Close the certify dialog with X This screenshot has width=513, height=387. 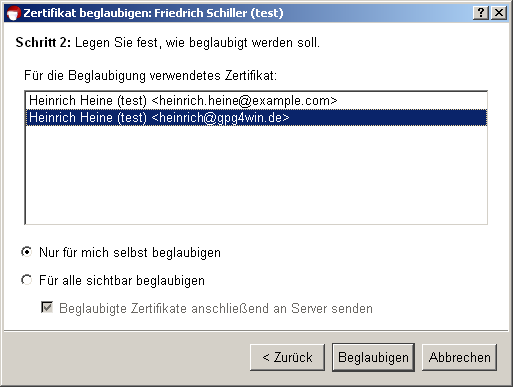coord(499,13)
